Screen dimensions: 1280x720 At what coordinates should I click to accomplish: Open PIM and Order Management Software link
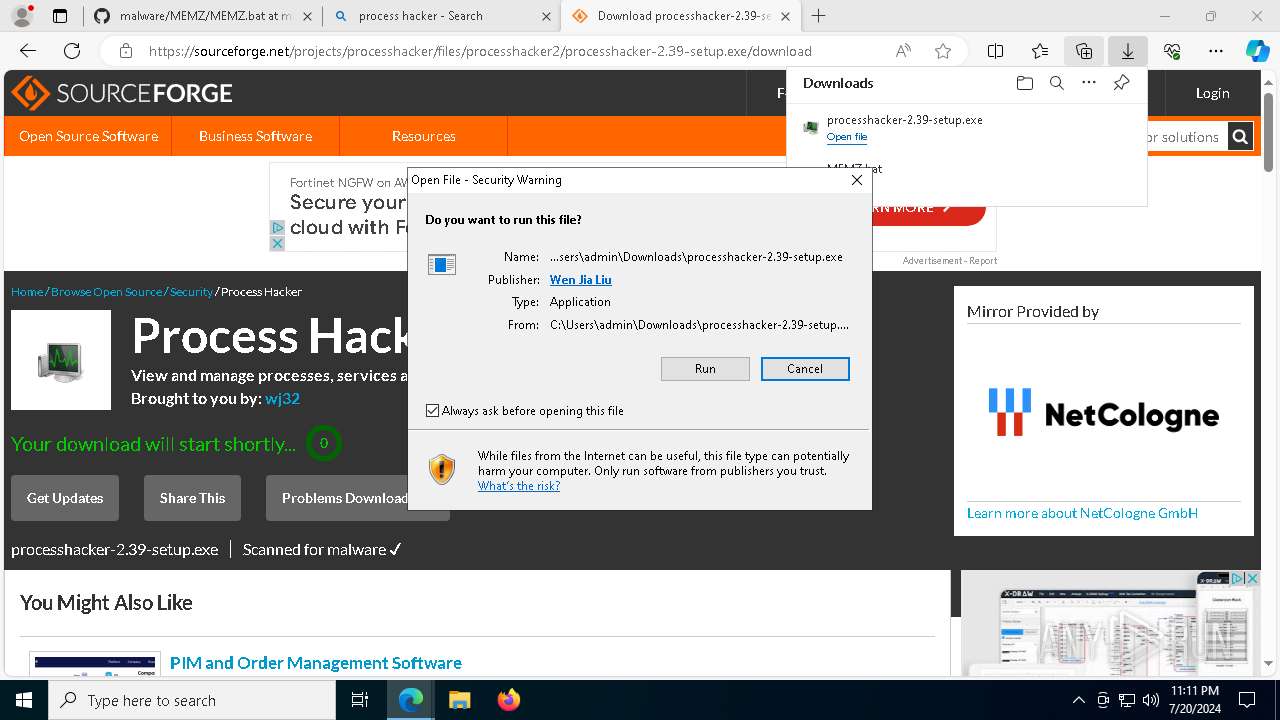coord(316,663)
